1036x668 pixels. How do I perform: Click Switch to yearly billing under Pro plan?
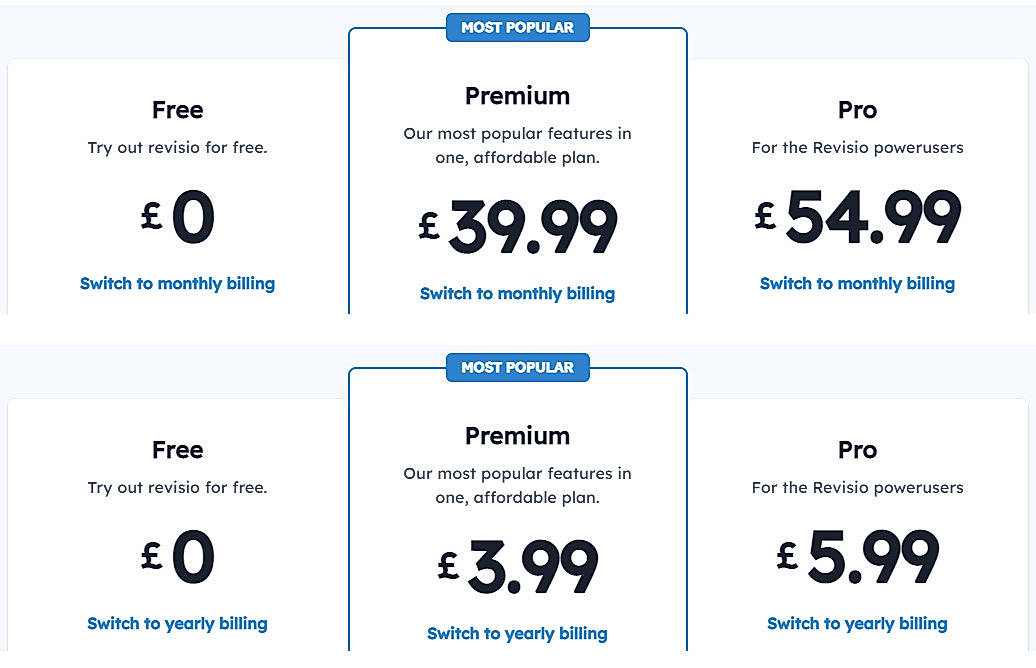click(x=857, y=623)
